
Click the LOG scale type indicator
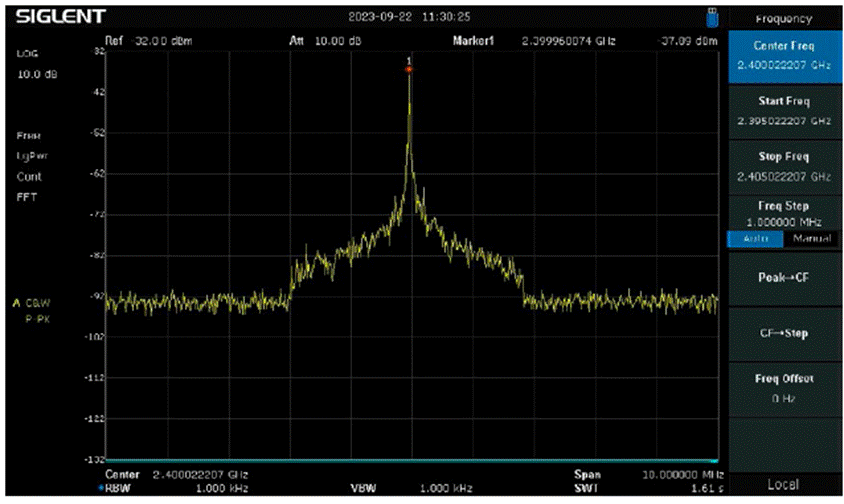(27, 54)
